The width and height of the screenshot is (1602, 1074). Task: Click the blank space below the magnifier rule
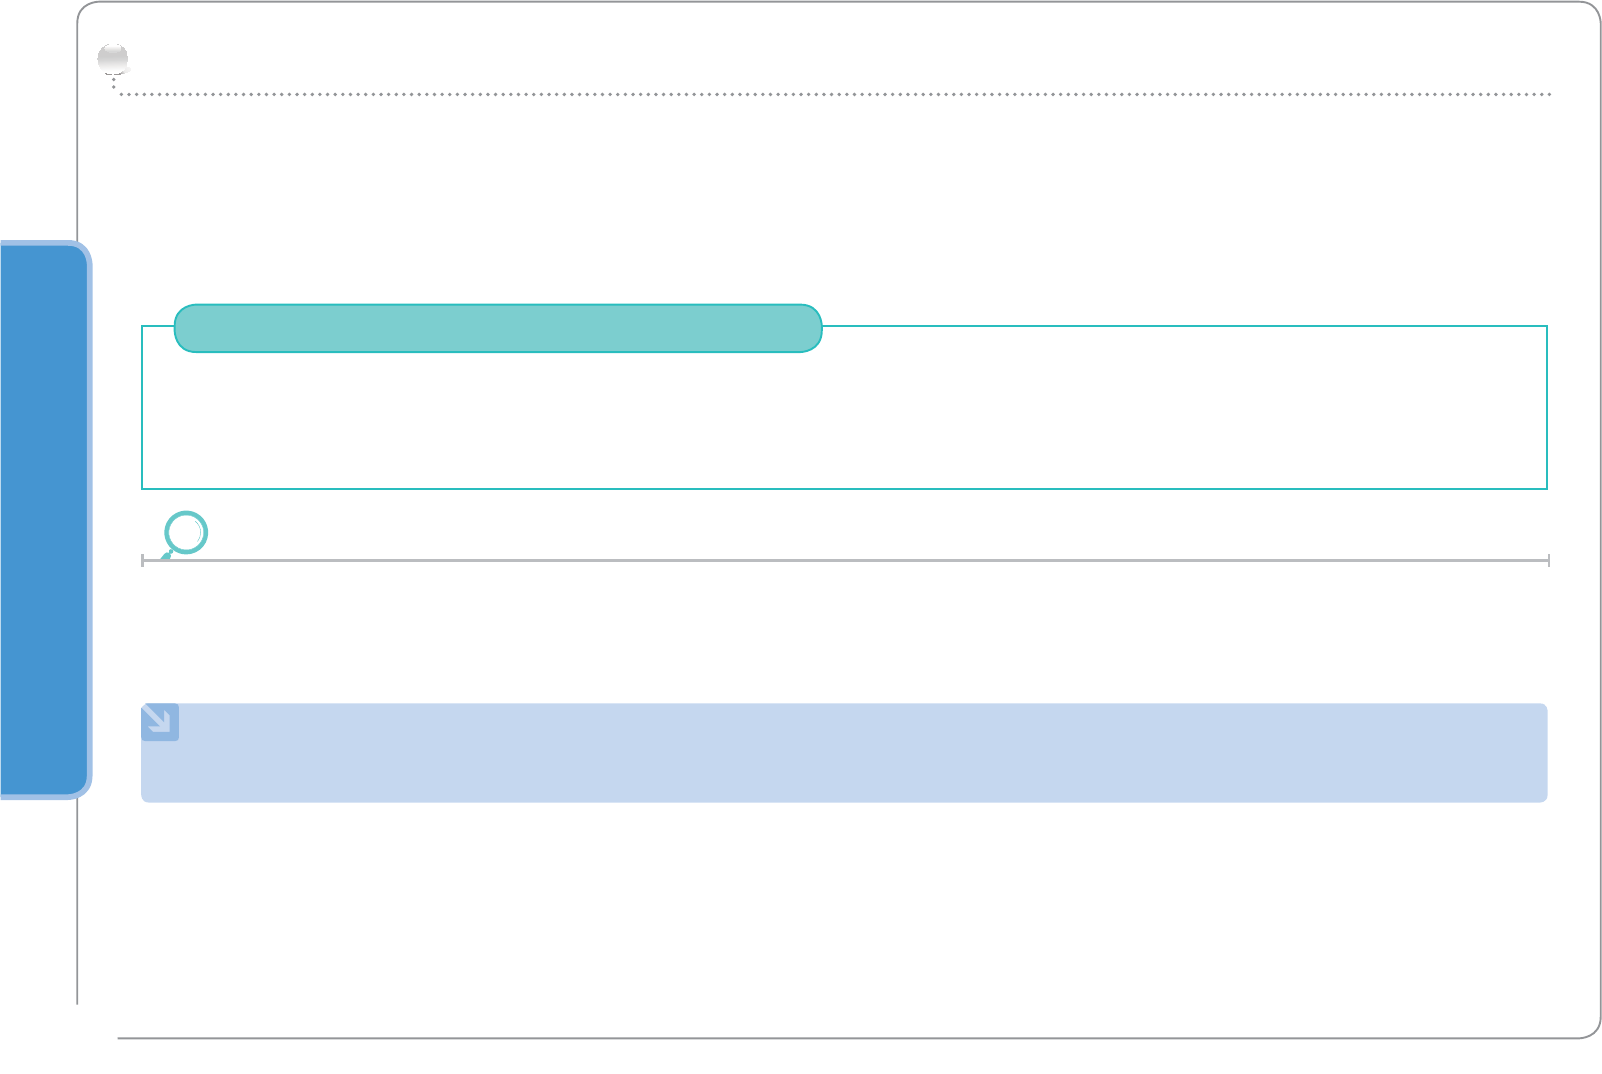tap(844, 630)
